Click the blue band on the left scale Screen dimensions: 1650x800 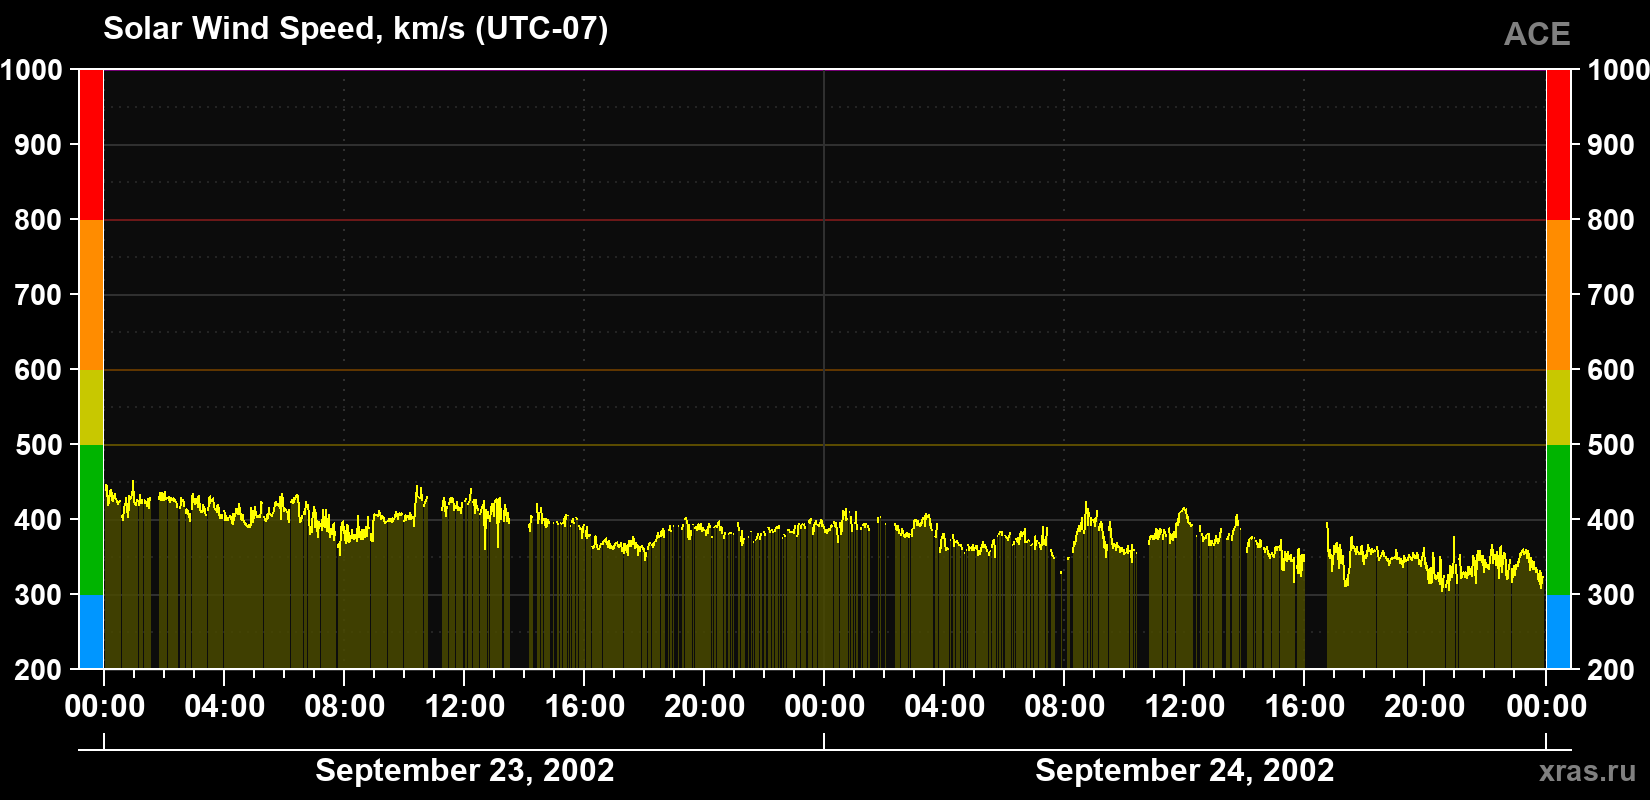pos(91,632)
